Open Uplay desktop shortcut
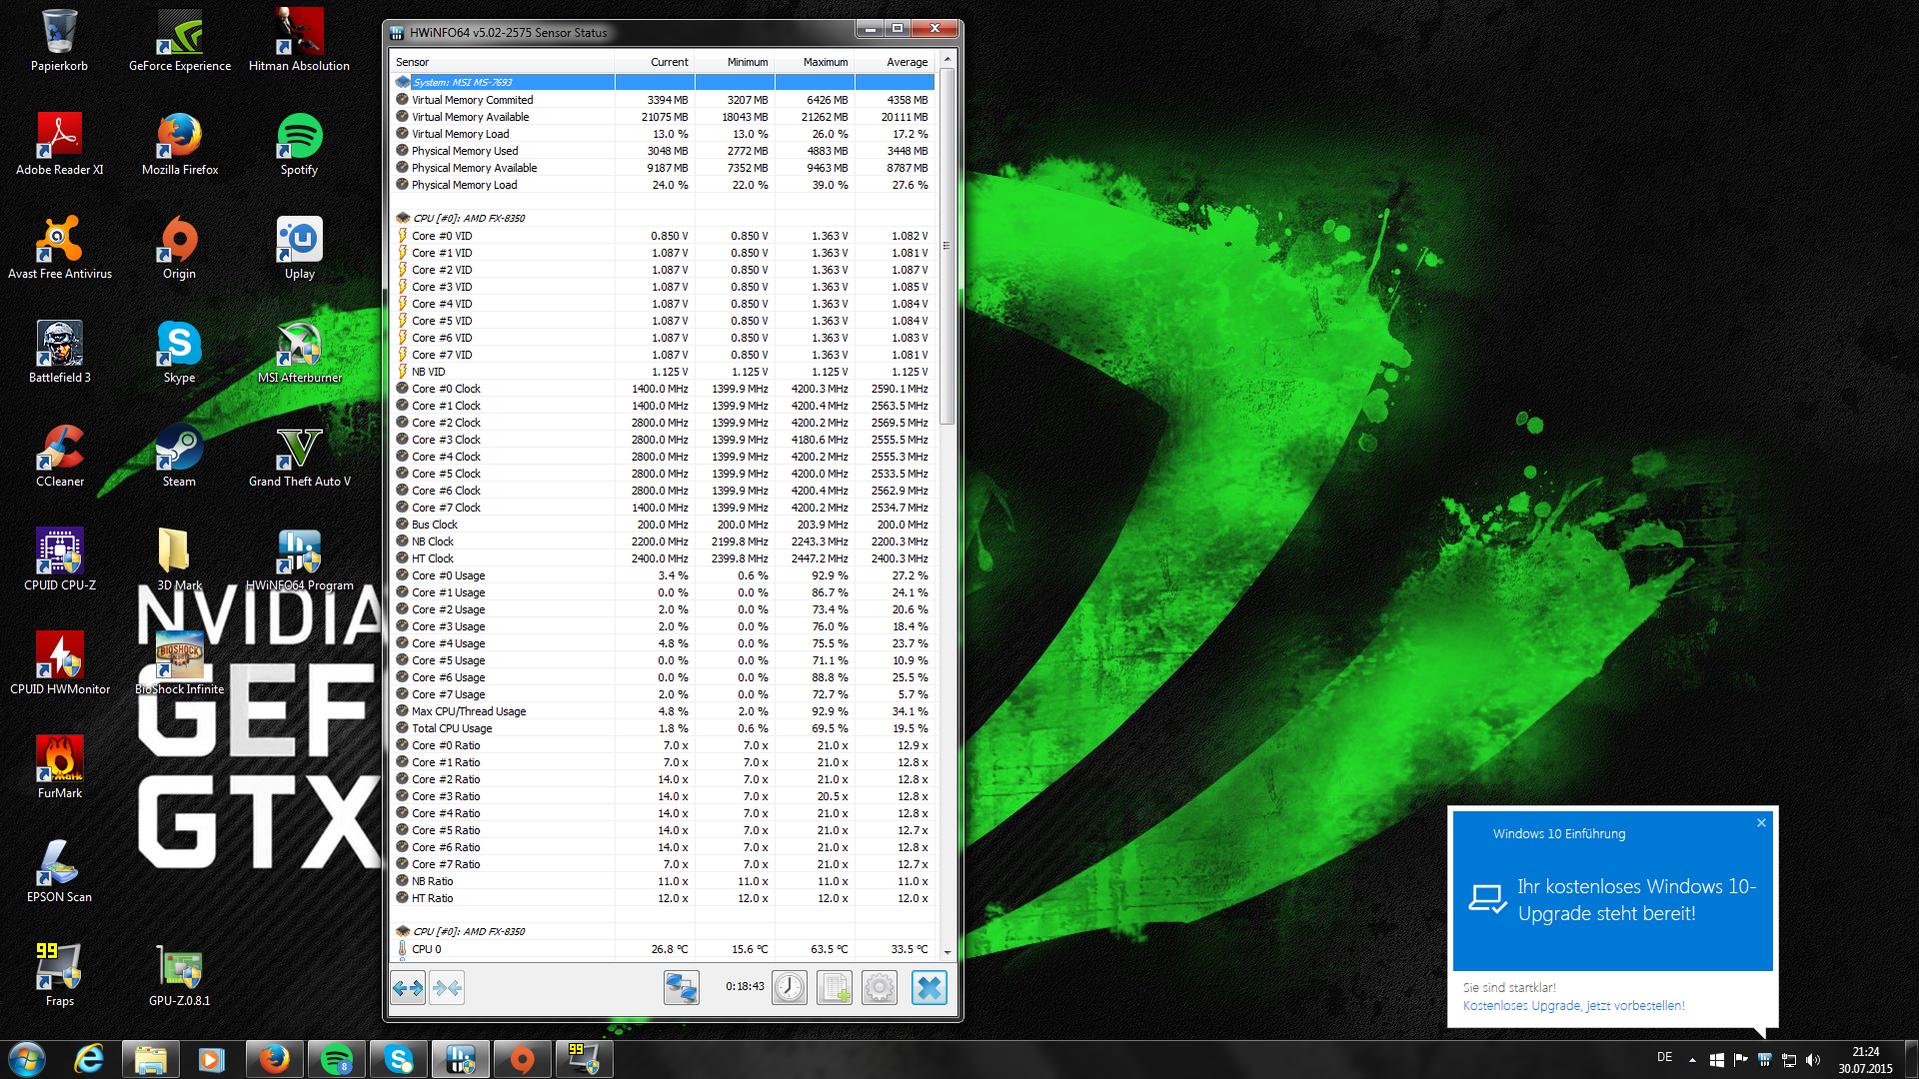Viewport: 1919px width, 1079px height. click(x=299, y=249)
